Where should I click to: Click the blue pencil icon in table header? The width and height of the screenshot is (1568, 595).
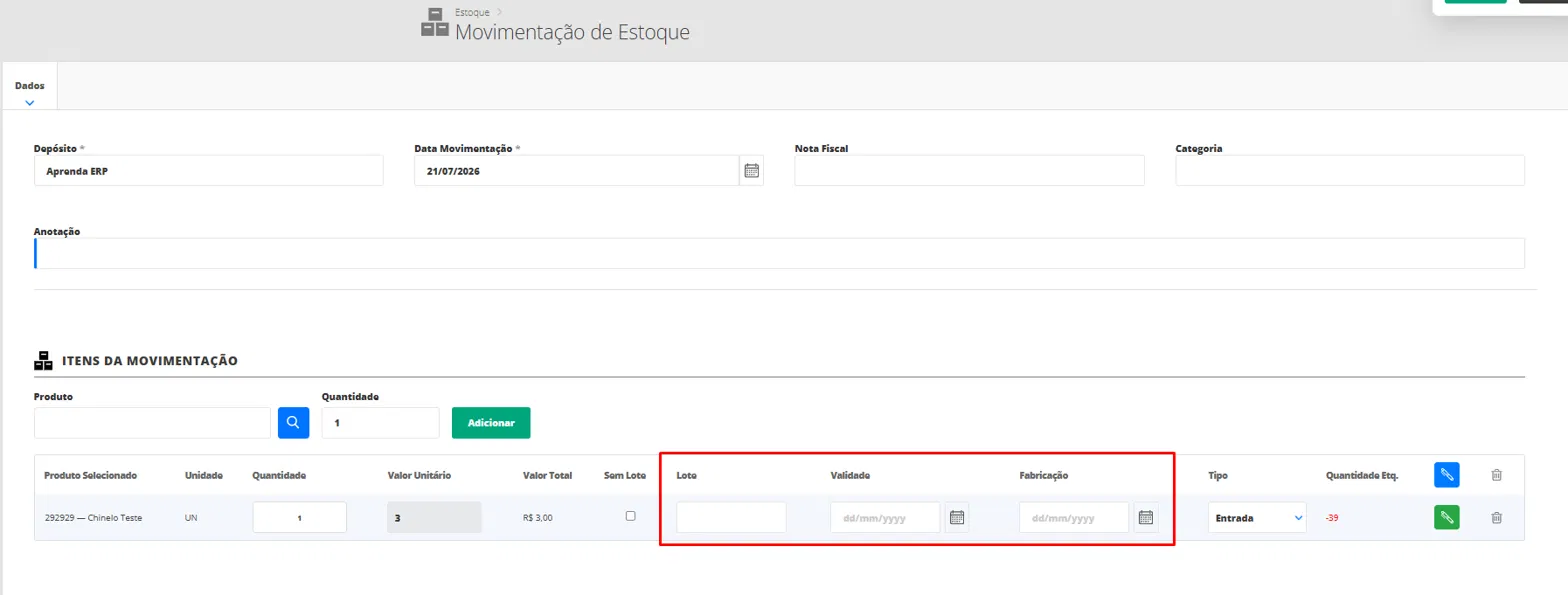coord(1446,475)
